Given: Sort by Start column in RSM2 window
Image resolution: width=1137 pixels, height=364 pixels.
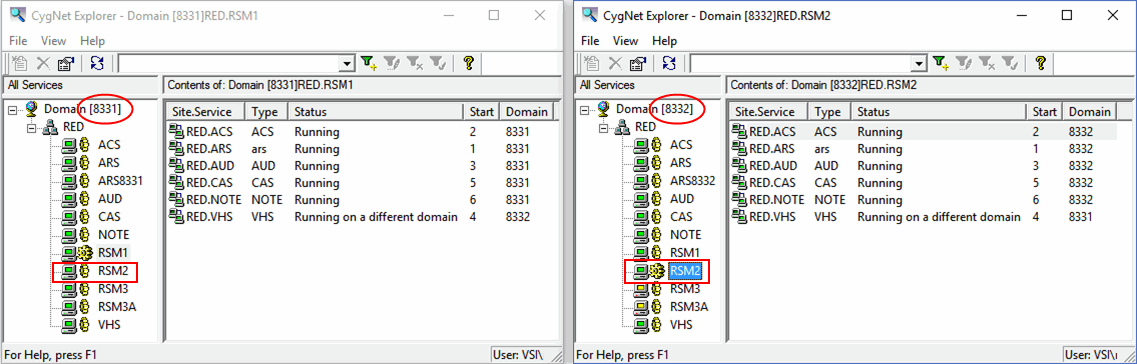Looking at the screenshot, I should [x=1044, y=112].
